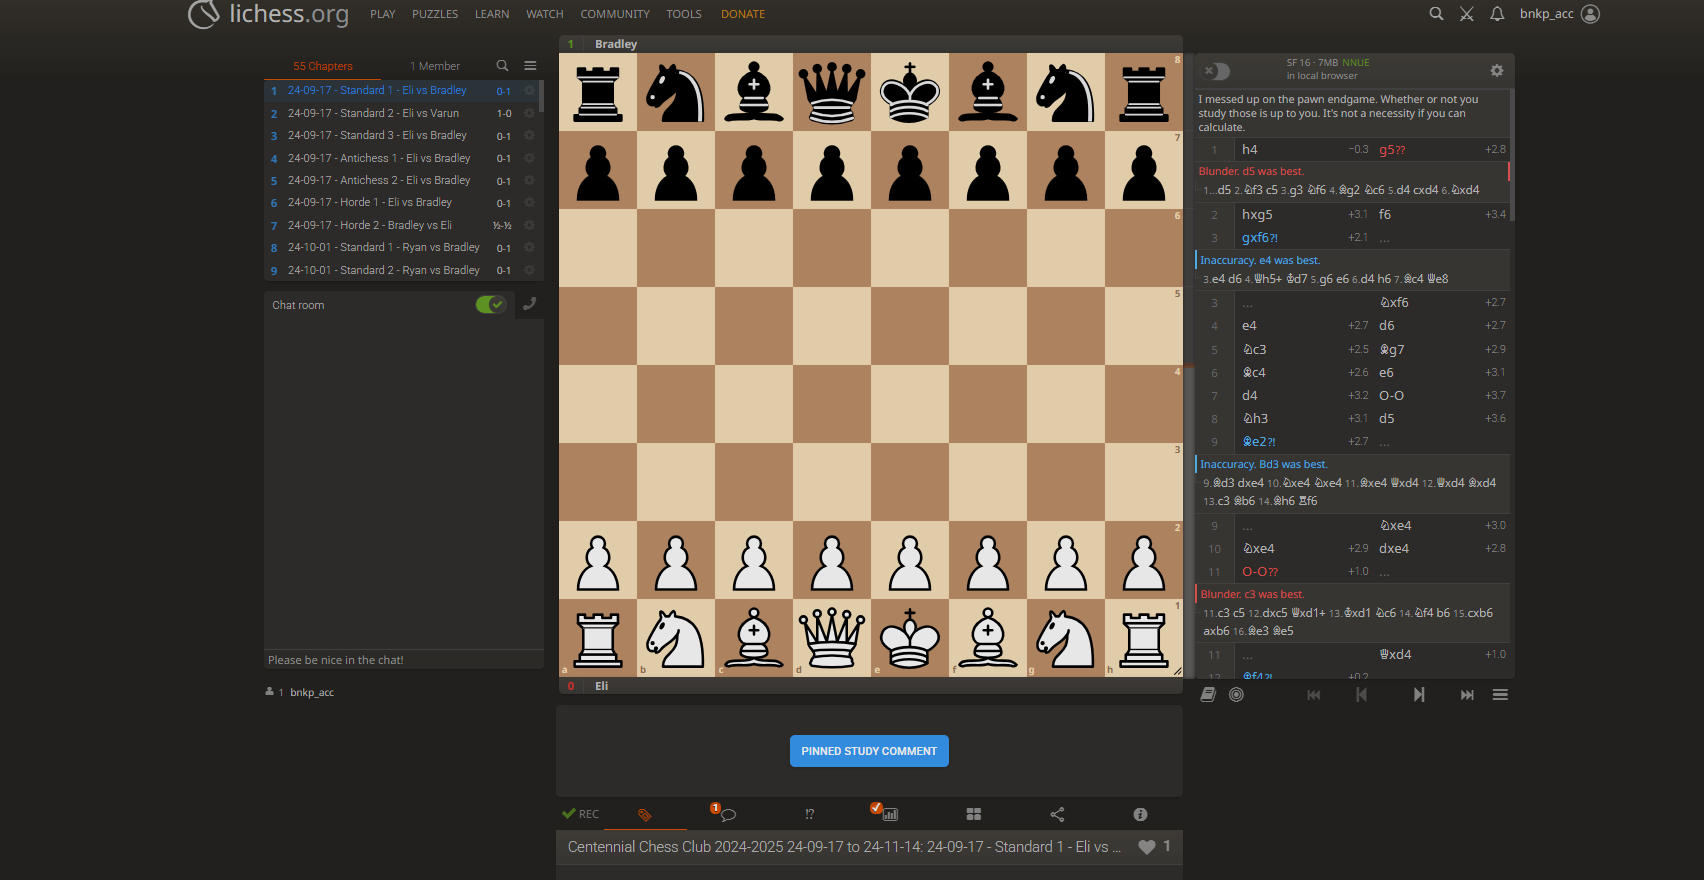Open the share and export tab

point(1057,814)
